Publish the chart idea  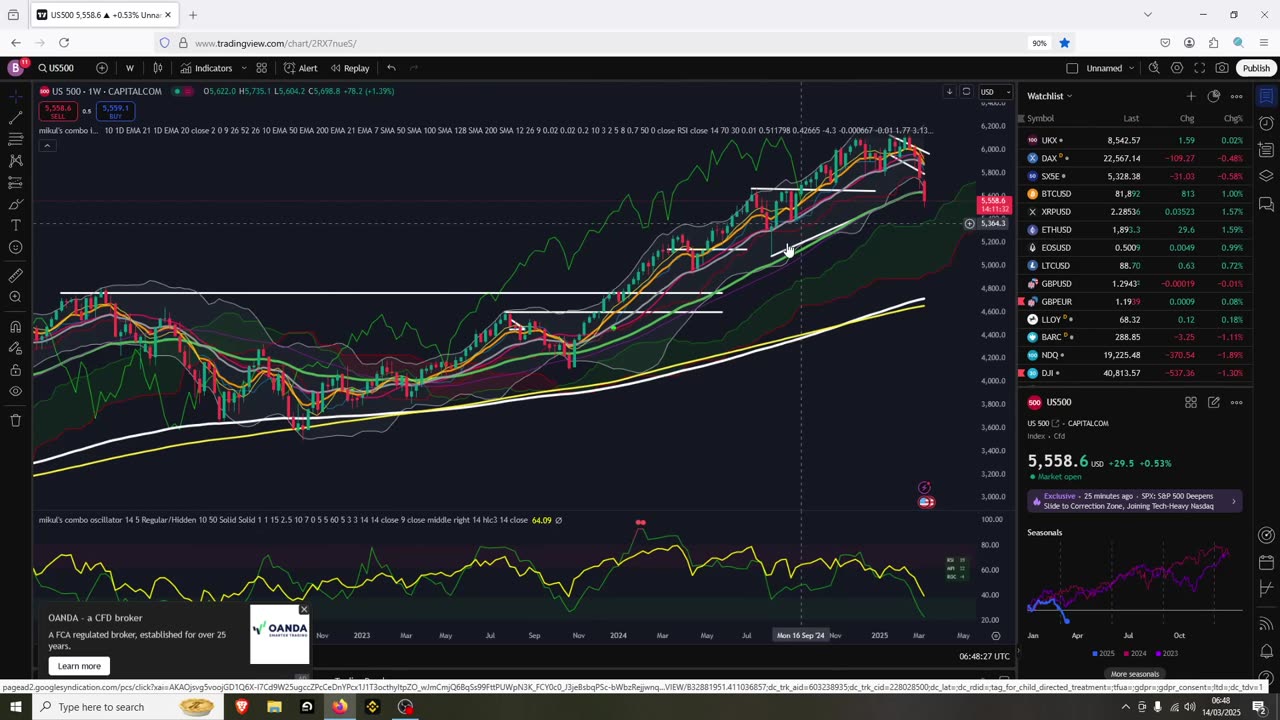click(x=1256, y=68)
